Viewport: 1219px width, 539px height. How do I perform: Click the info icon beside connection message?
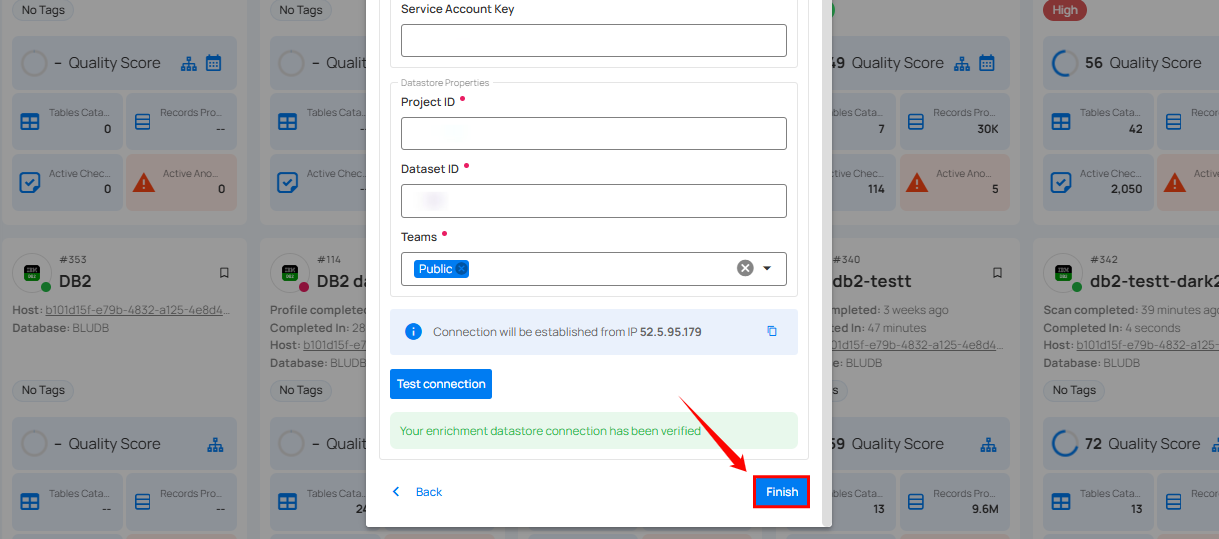pyautogui.click(x=413, y=331)
